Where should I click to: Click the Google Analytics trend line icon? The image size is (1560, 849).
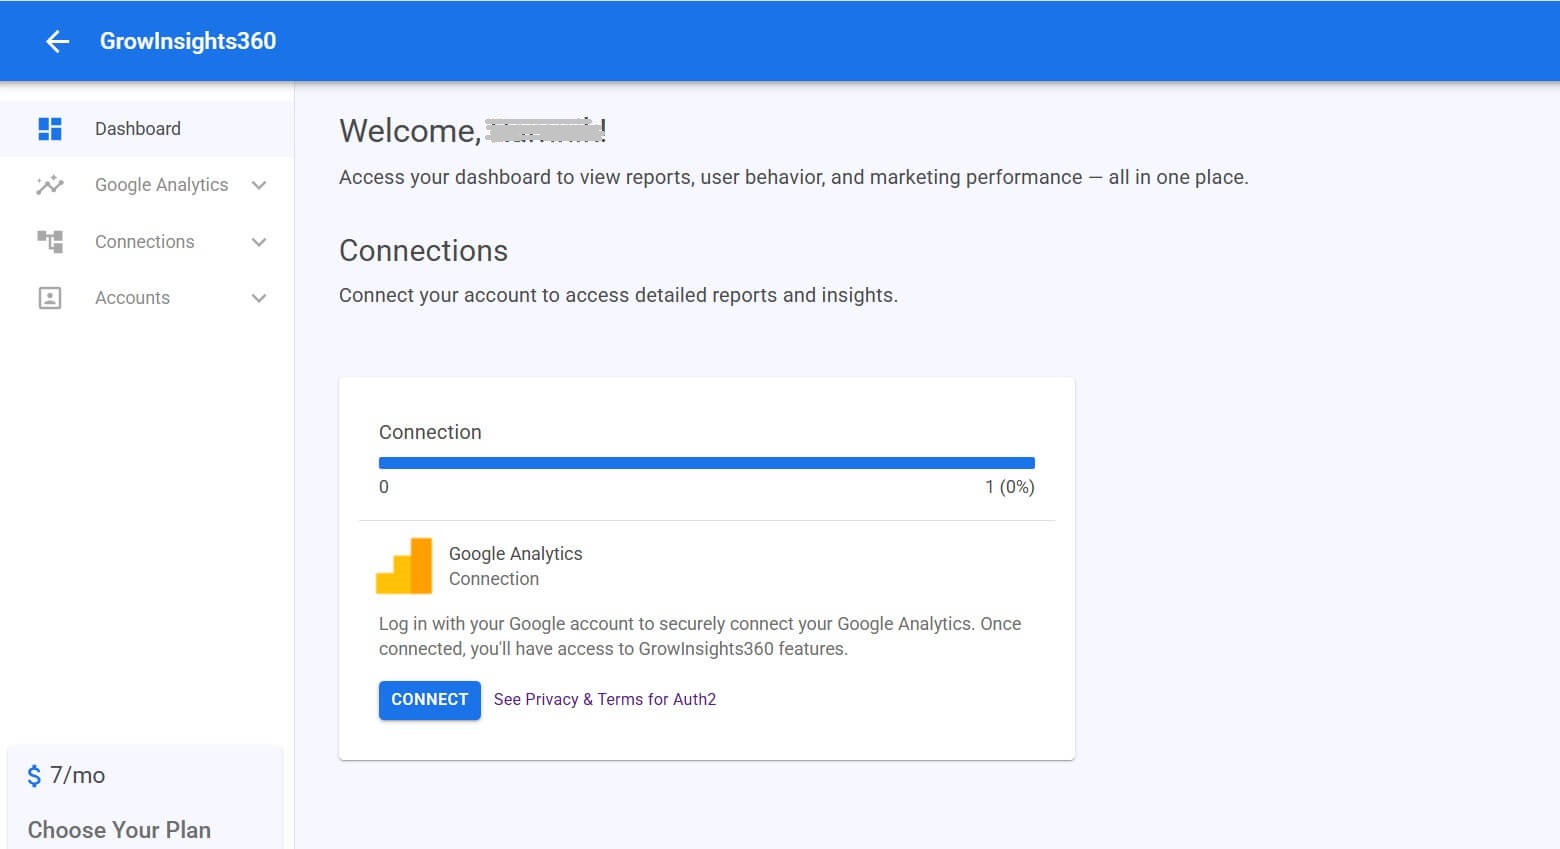coord(50,185)
